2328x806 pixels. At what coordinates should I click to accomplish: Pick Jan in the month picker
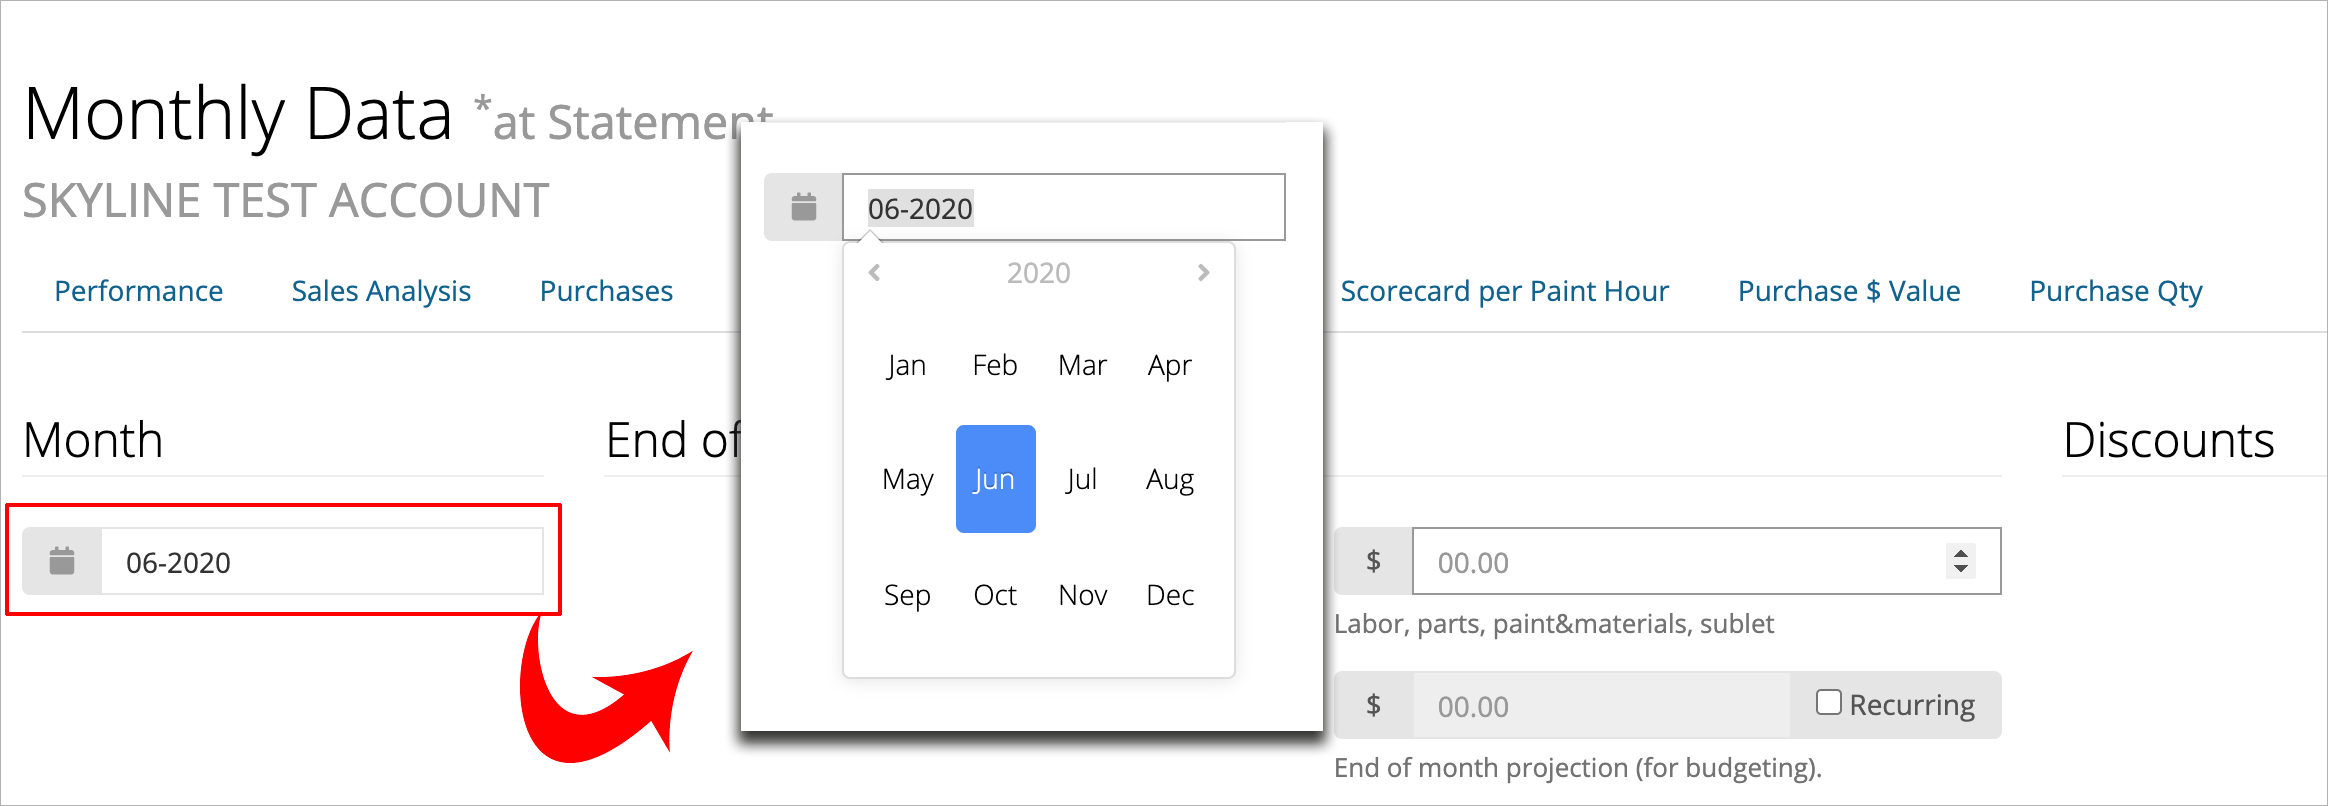[906, 366]
